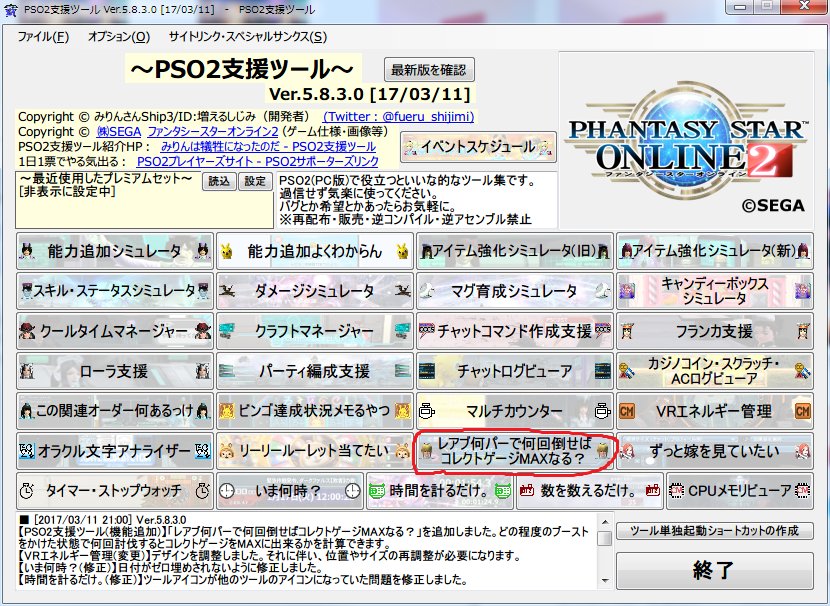Launch キャンディーボックスシミュレータ tool
830x606 pixels.
(715, 291)
